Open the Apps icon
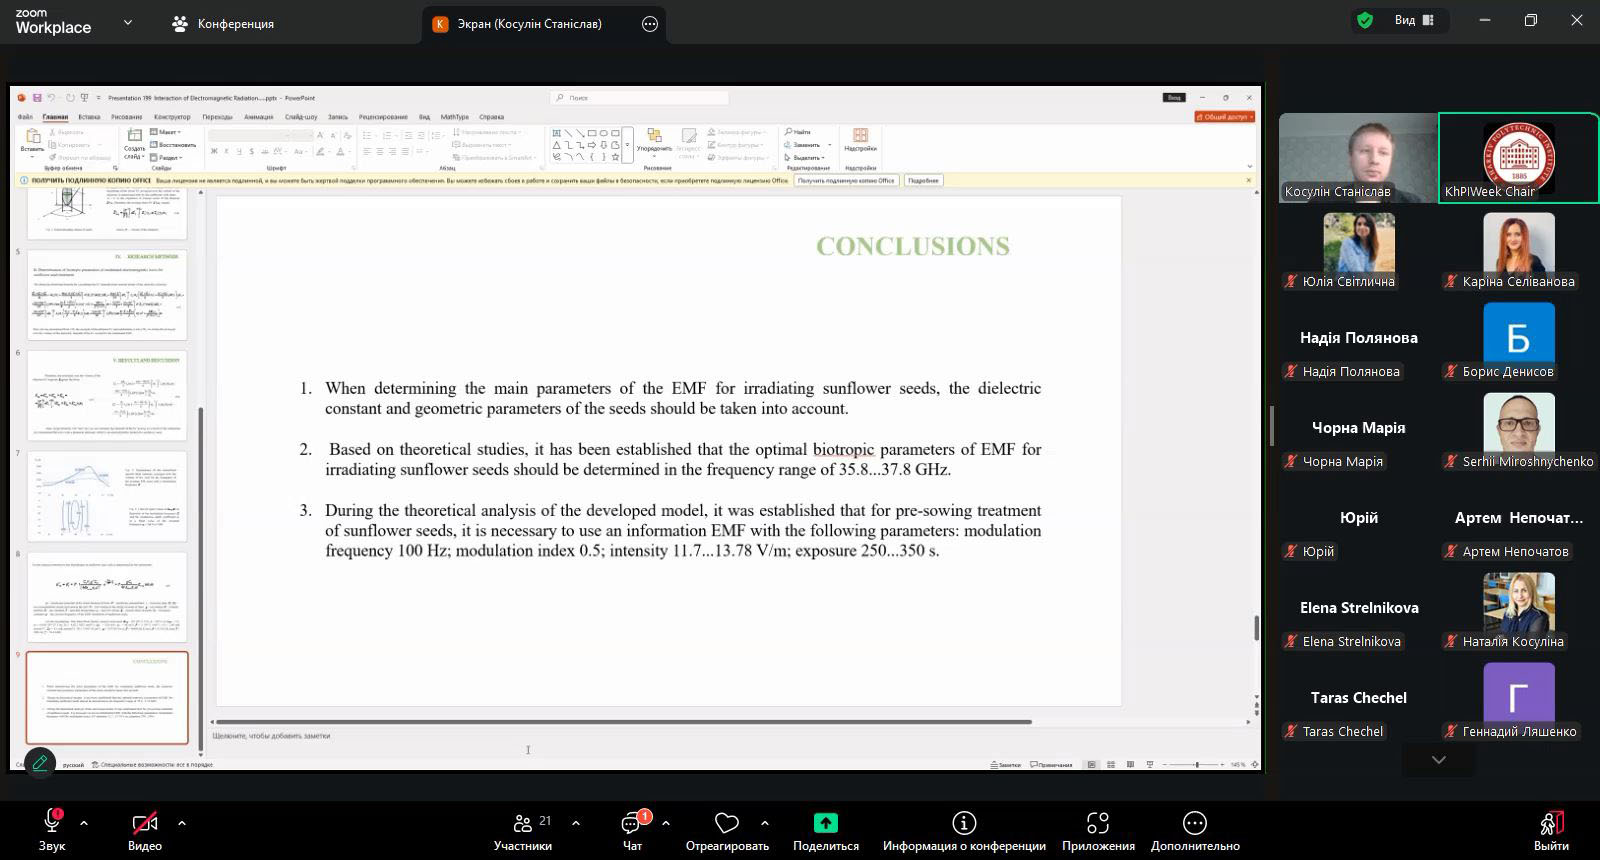Image resolution: width=1600 pixels, height=860 pixels. coord(1098,823)
